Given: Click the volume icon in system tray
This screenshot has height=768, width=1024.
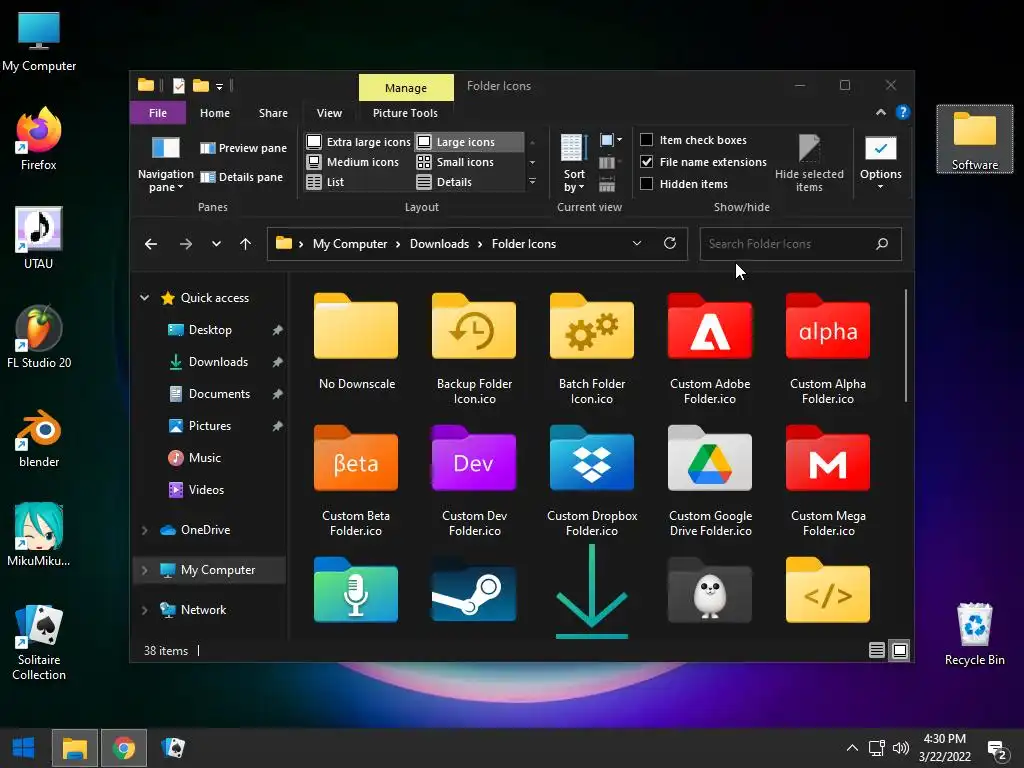Looking at the screenshot, I should pos(901,748).
